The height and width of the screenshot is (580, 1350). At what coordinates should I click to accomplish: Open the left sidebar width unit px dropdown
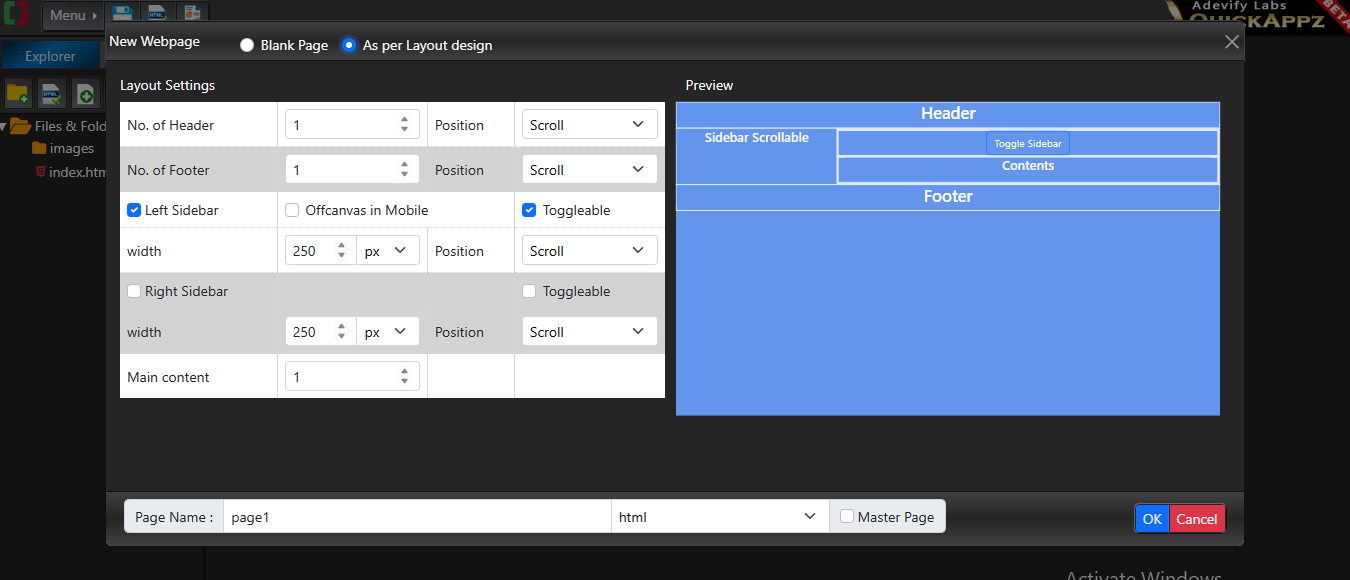click(387, 251)
